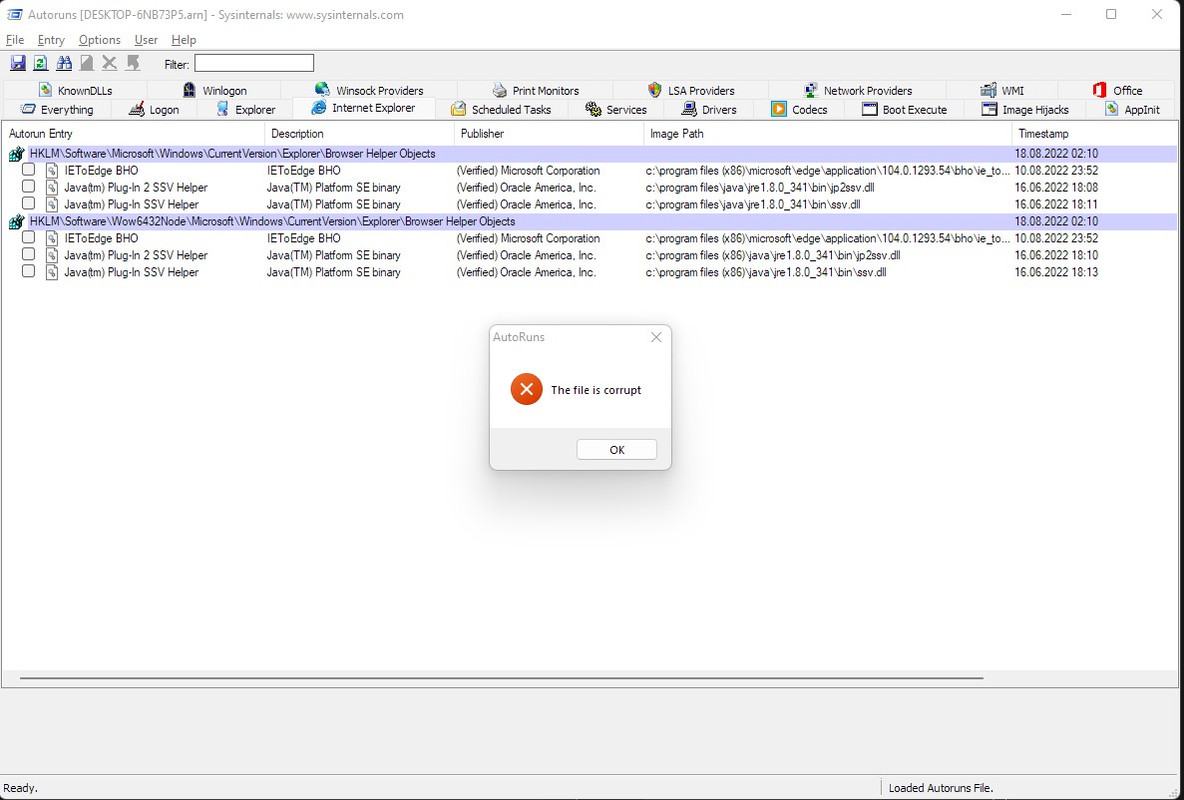Image resolution: width=1184 pixels, height=800 pixels.
Task: Click the red error icon in AutoRuns dialog
Action: (526, 390)
